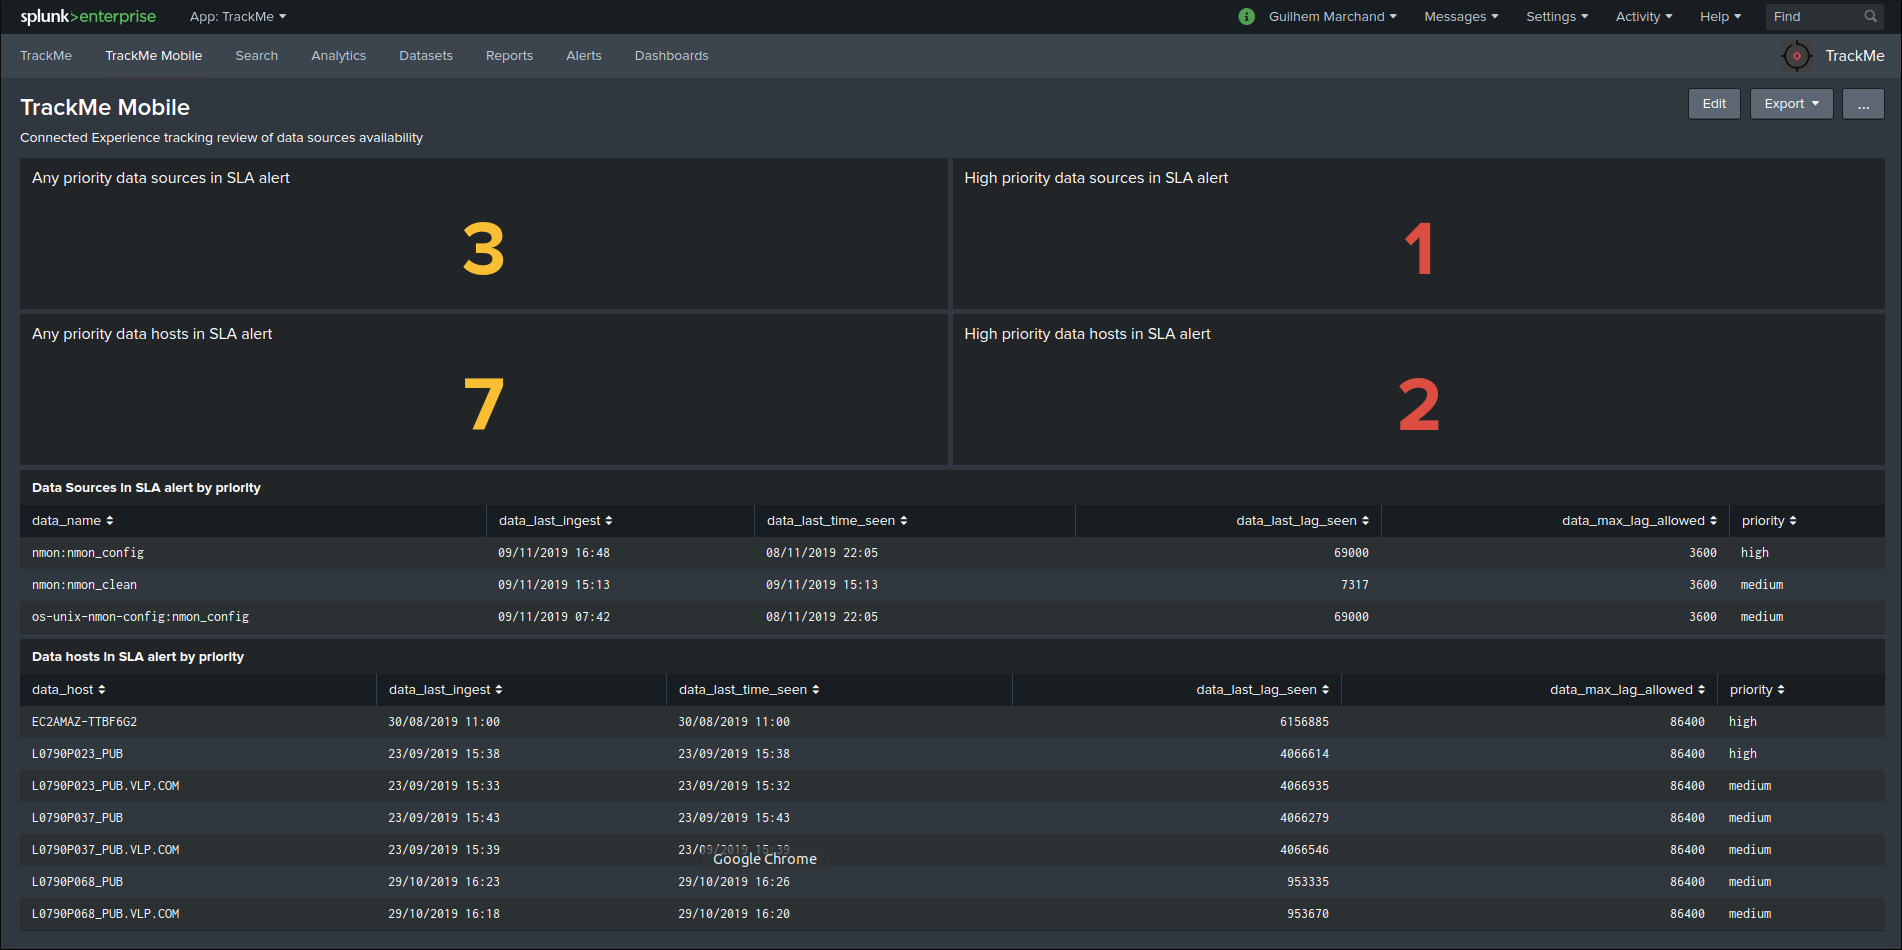Open the Reports nav tab
Viewport: 1902px width, 950px height.
(x=510, y=56)
